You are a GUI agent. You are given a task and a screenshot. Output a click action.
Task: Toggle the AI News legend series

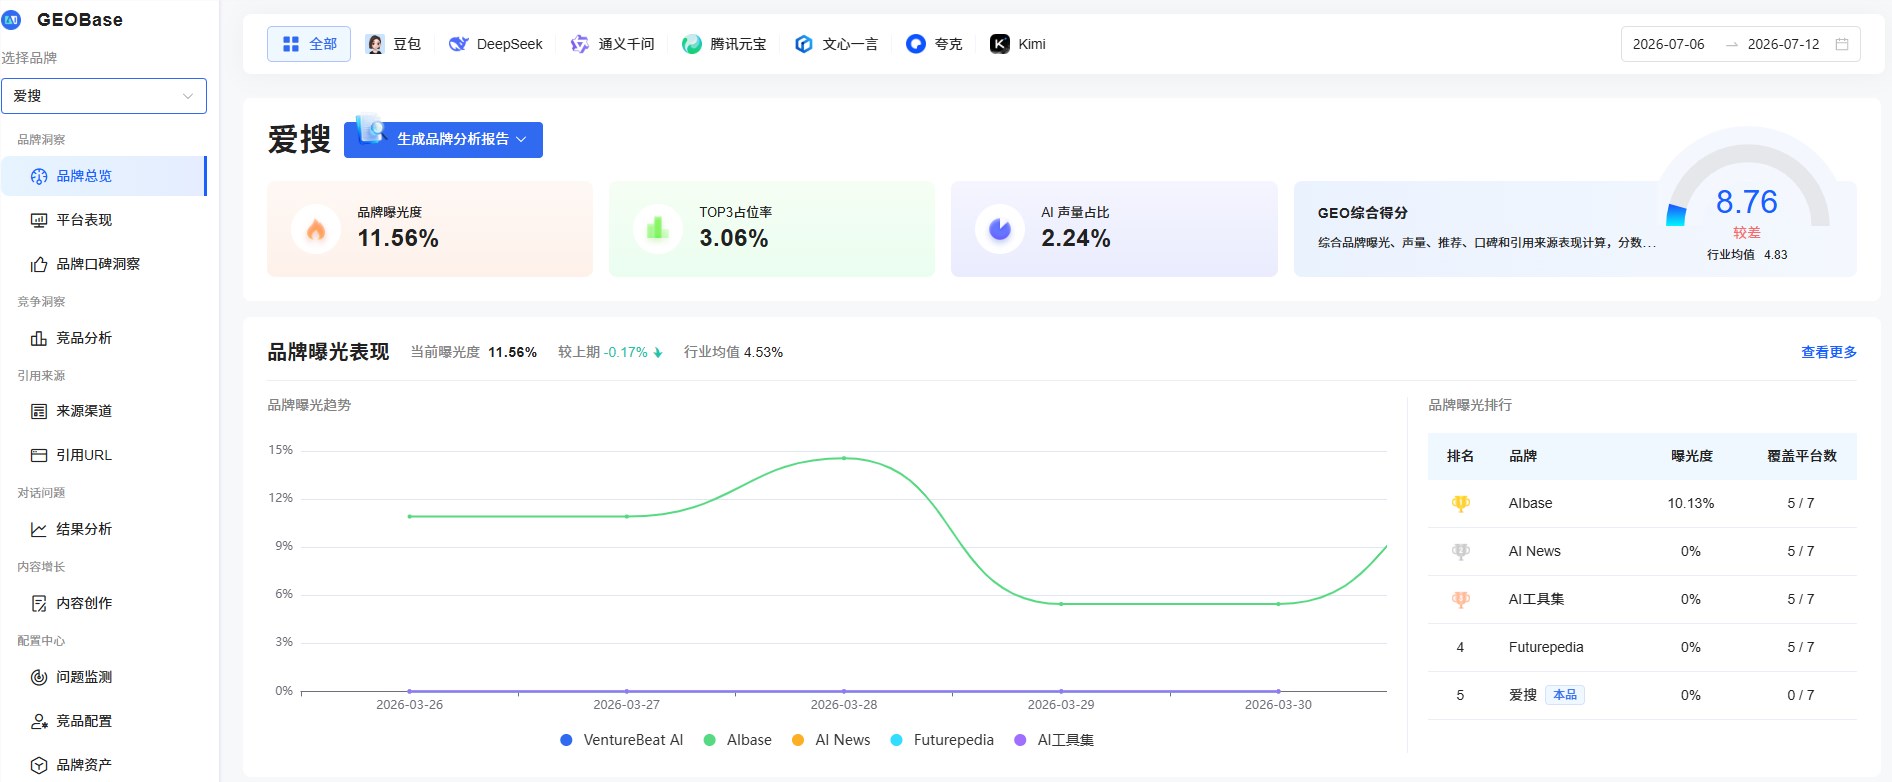831,740
